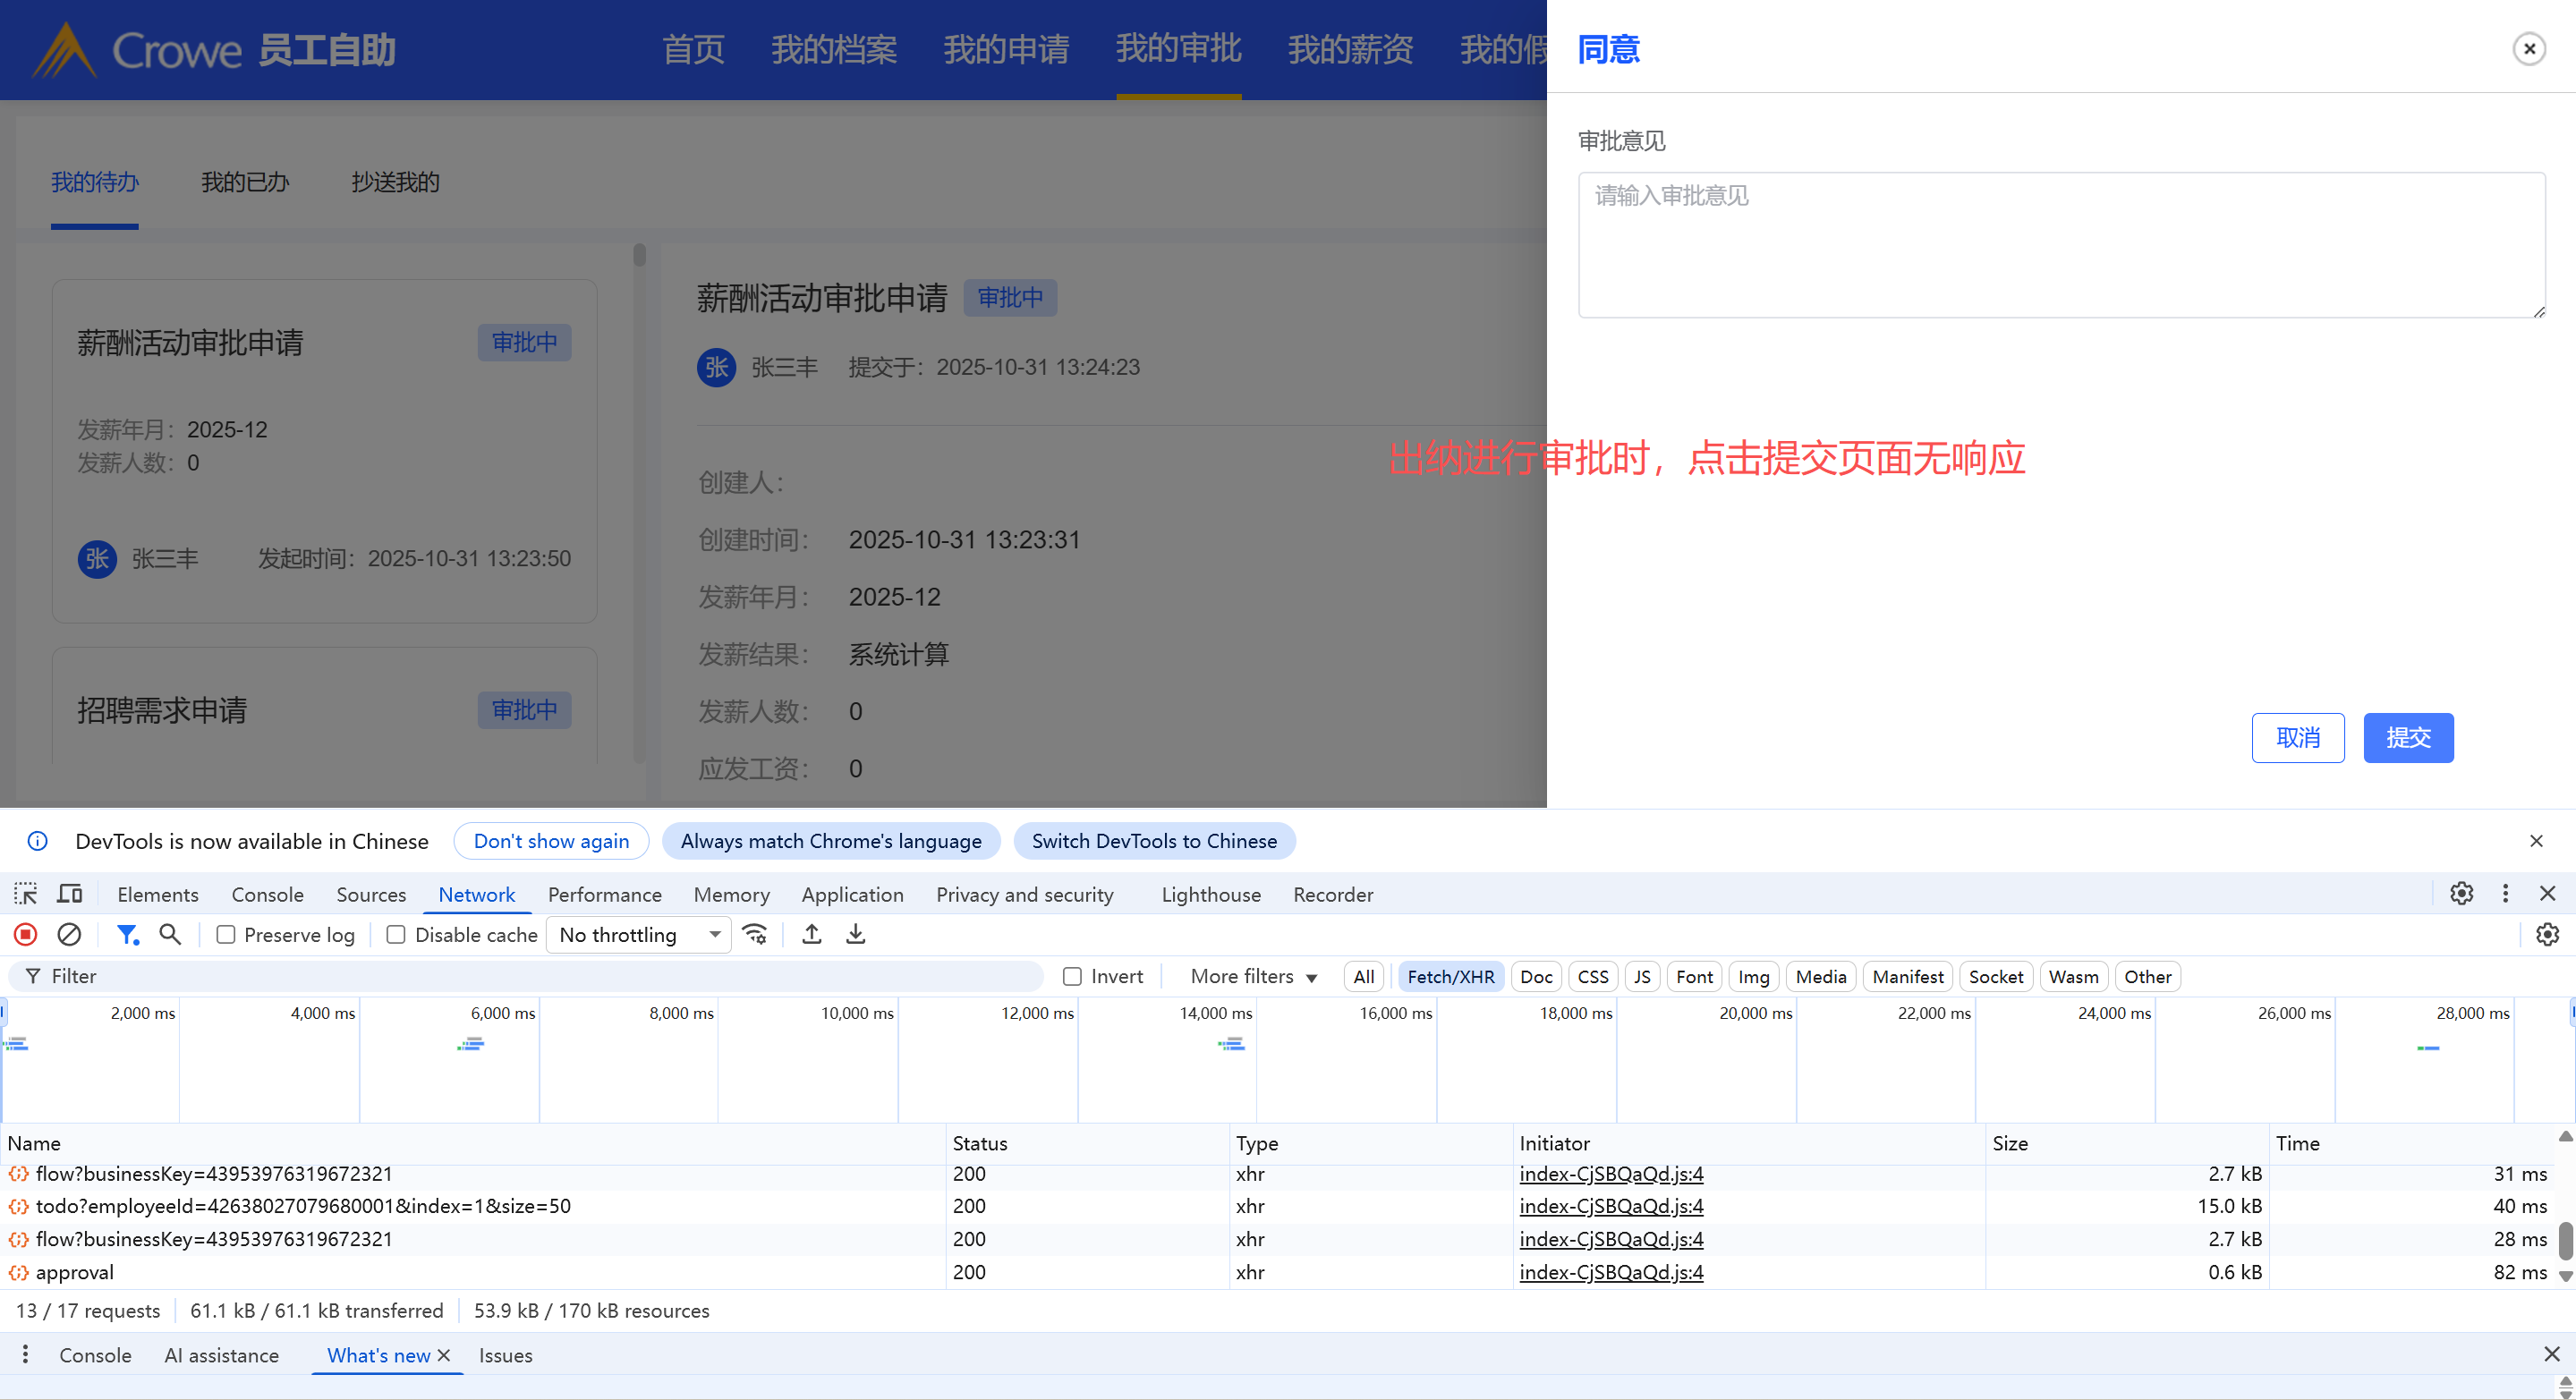Click the 审批意见 text area
The height and width of the screenshot is (1400, 2576).
2061,245
